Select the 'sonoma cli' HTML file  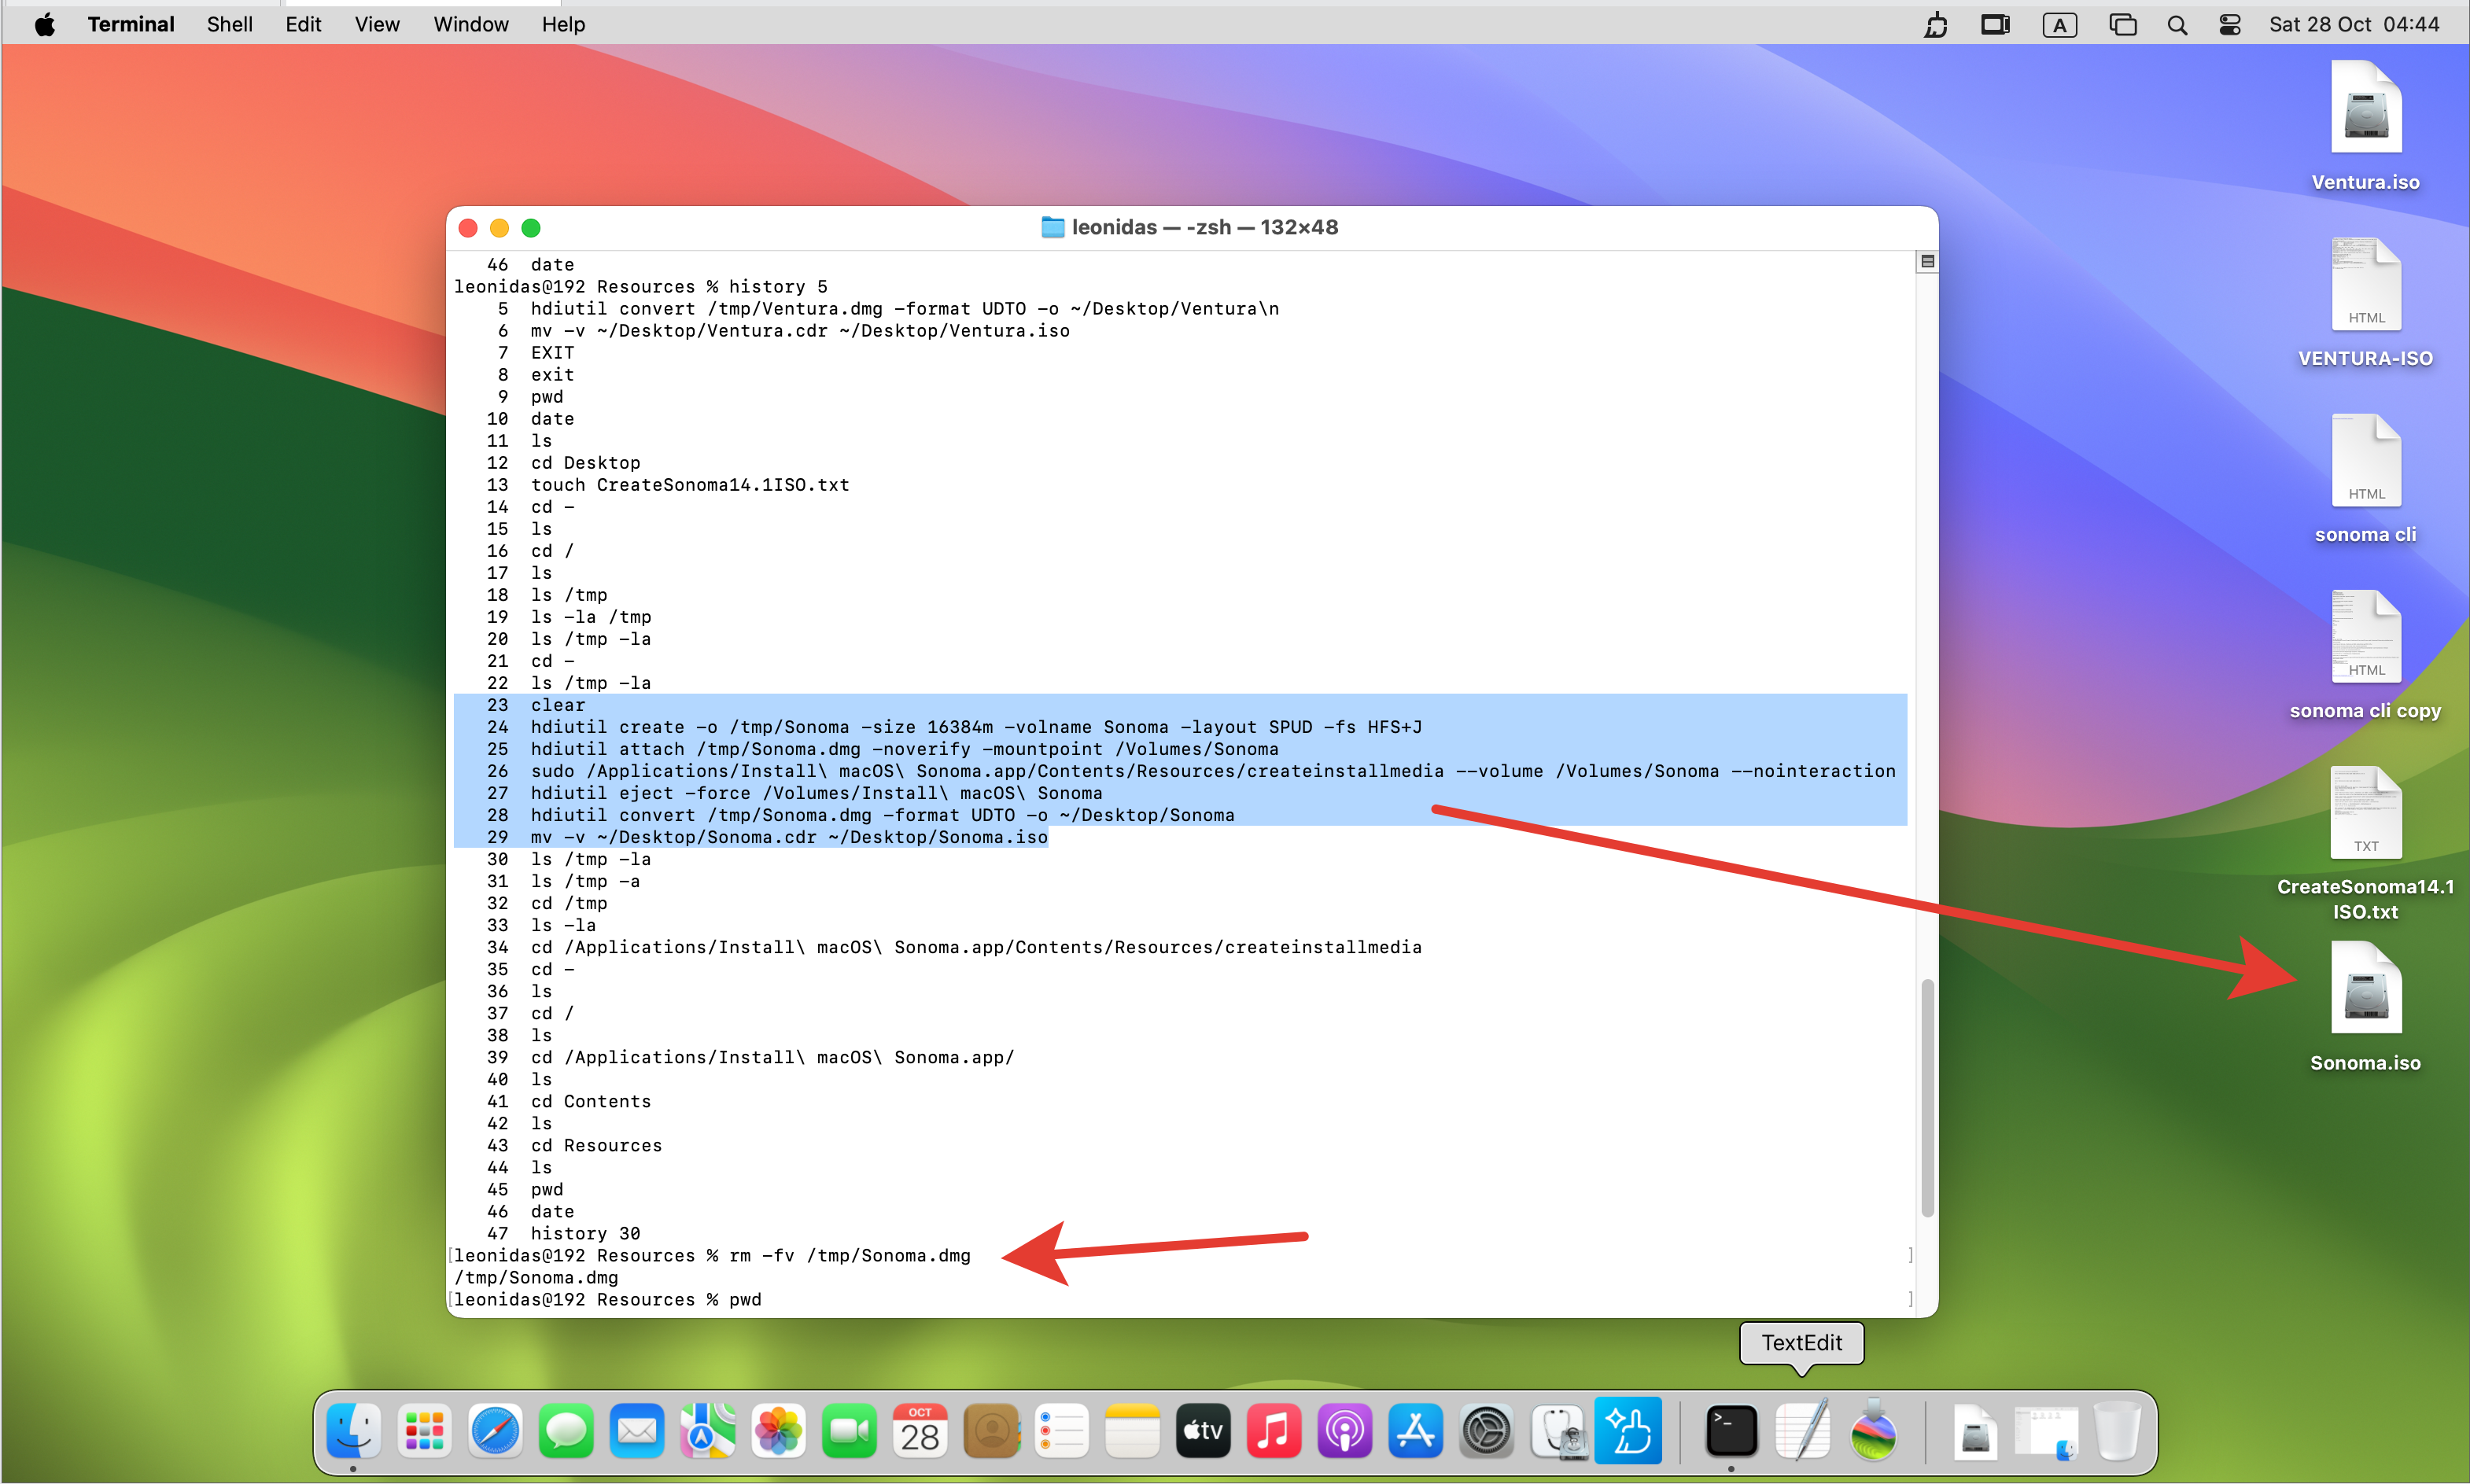pos(2365,478)
